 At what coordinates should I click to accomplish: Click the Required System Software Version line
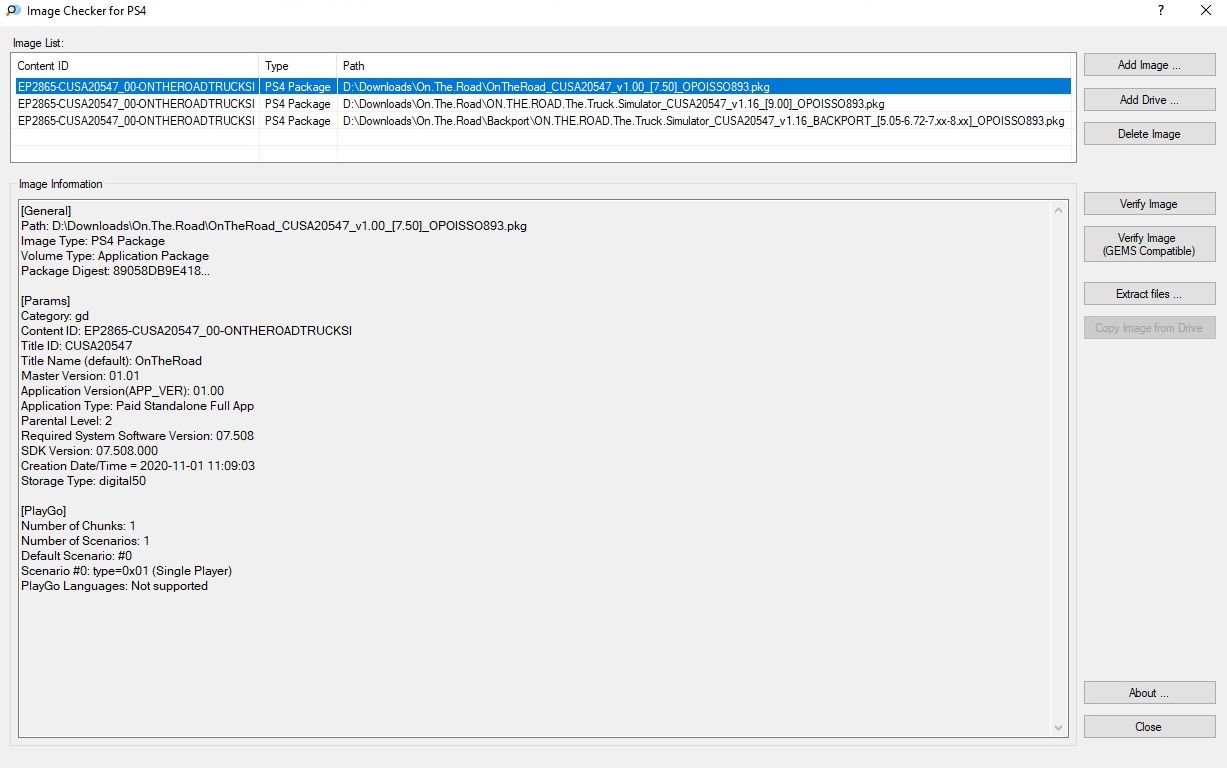pyautogui.click(x=137, y=436)
